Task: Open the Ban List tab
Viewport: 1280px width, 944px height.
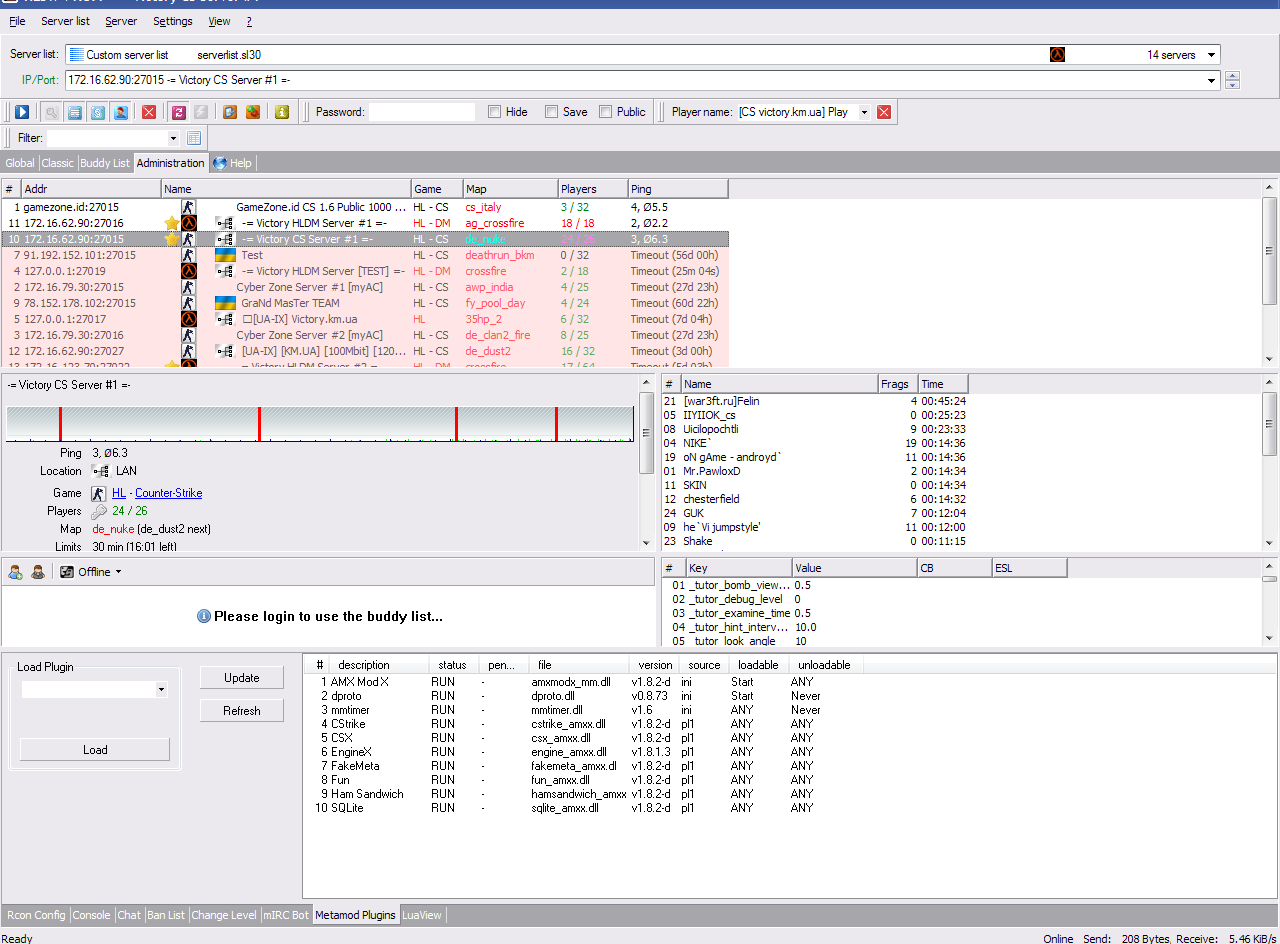Action: (x=166, y=915)
